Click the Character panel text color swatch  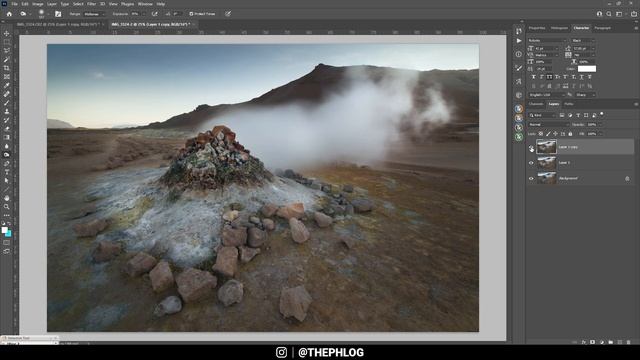pos(587,69)
